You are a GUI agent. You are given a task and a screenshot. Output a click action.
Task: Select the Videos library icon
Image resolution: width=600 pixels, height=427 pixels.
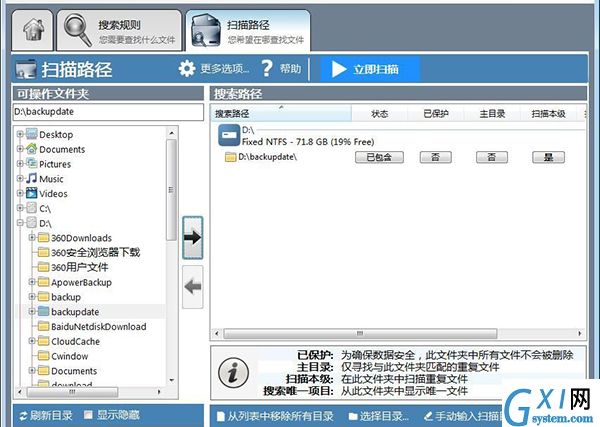(x=31, y=193)
